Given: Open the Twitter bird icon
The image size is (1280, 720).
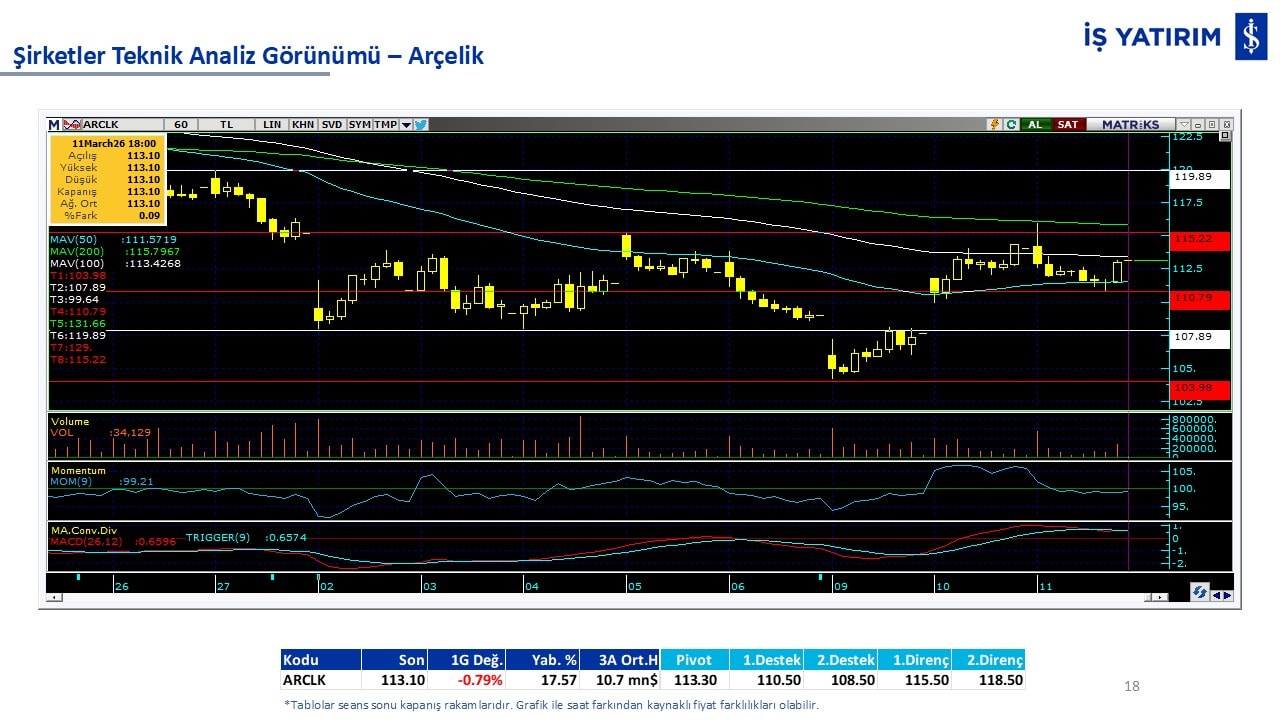Looking at the screenshot, I should point(421,125).
